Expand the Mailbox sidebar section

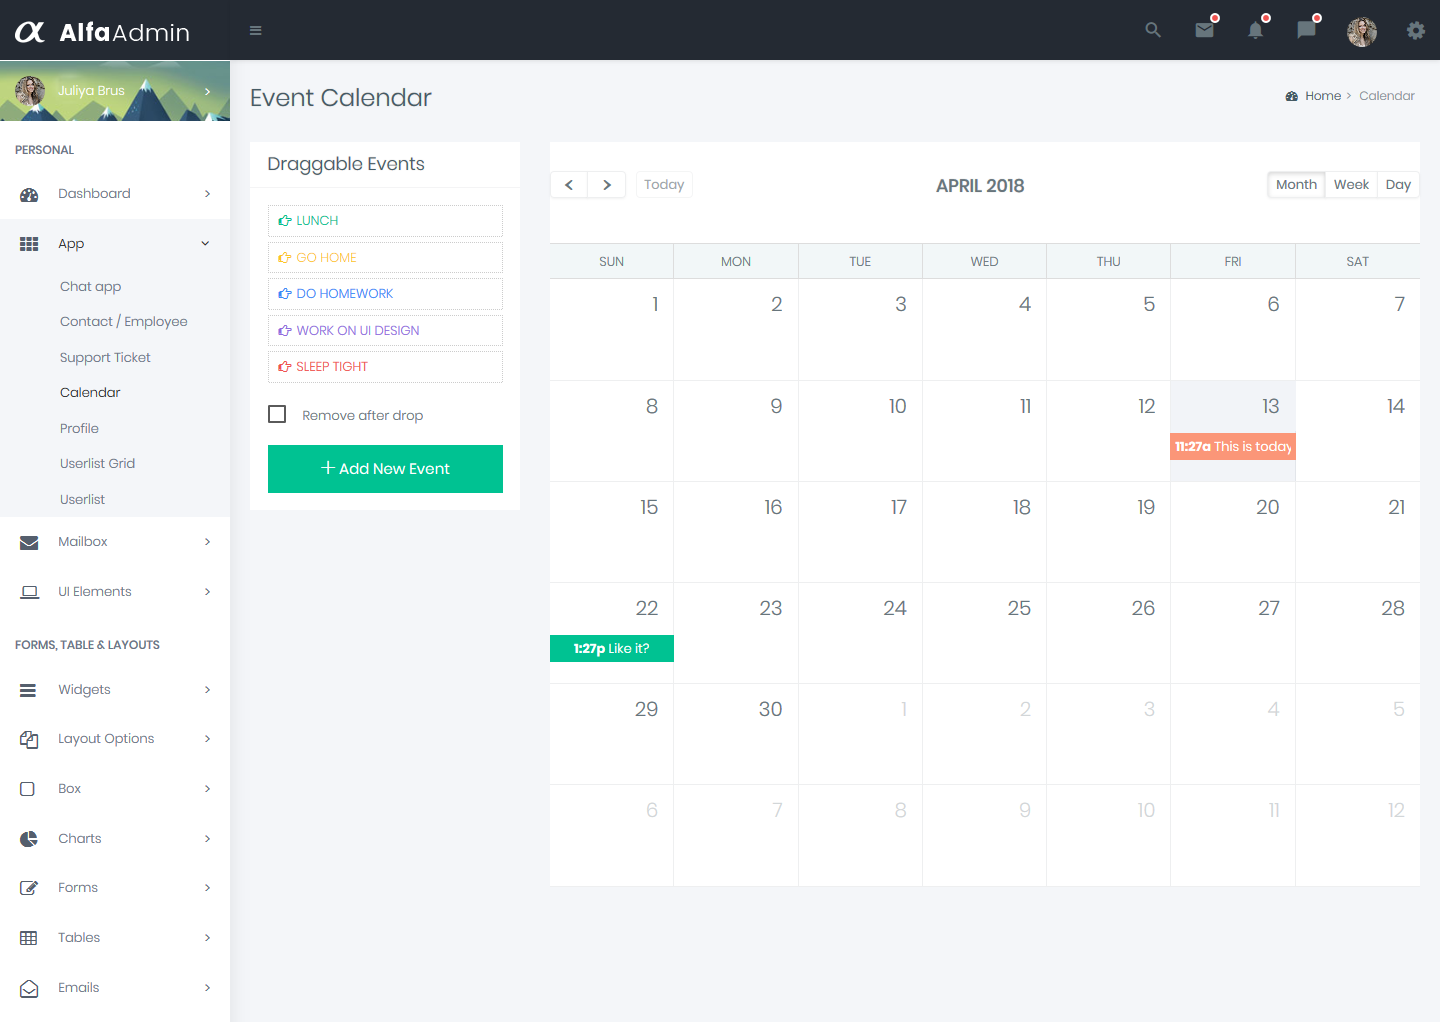83,541
